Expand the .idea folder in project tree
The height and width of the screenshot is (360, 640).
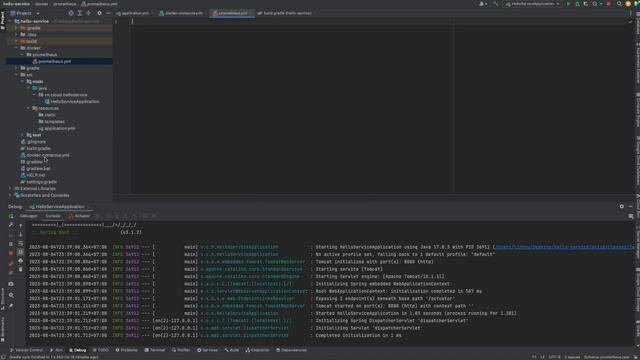point(16,35)
